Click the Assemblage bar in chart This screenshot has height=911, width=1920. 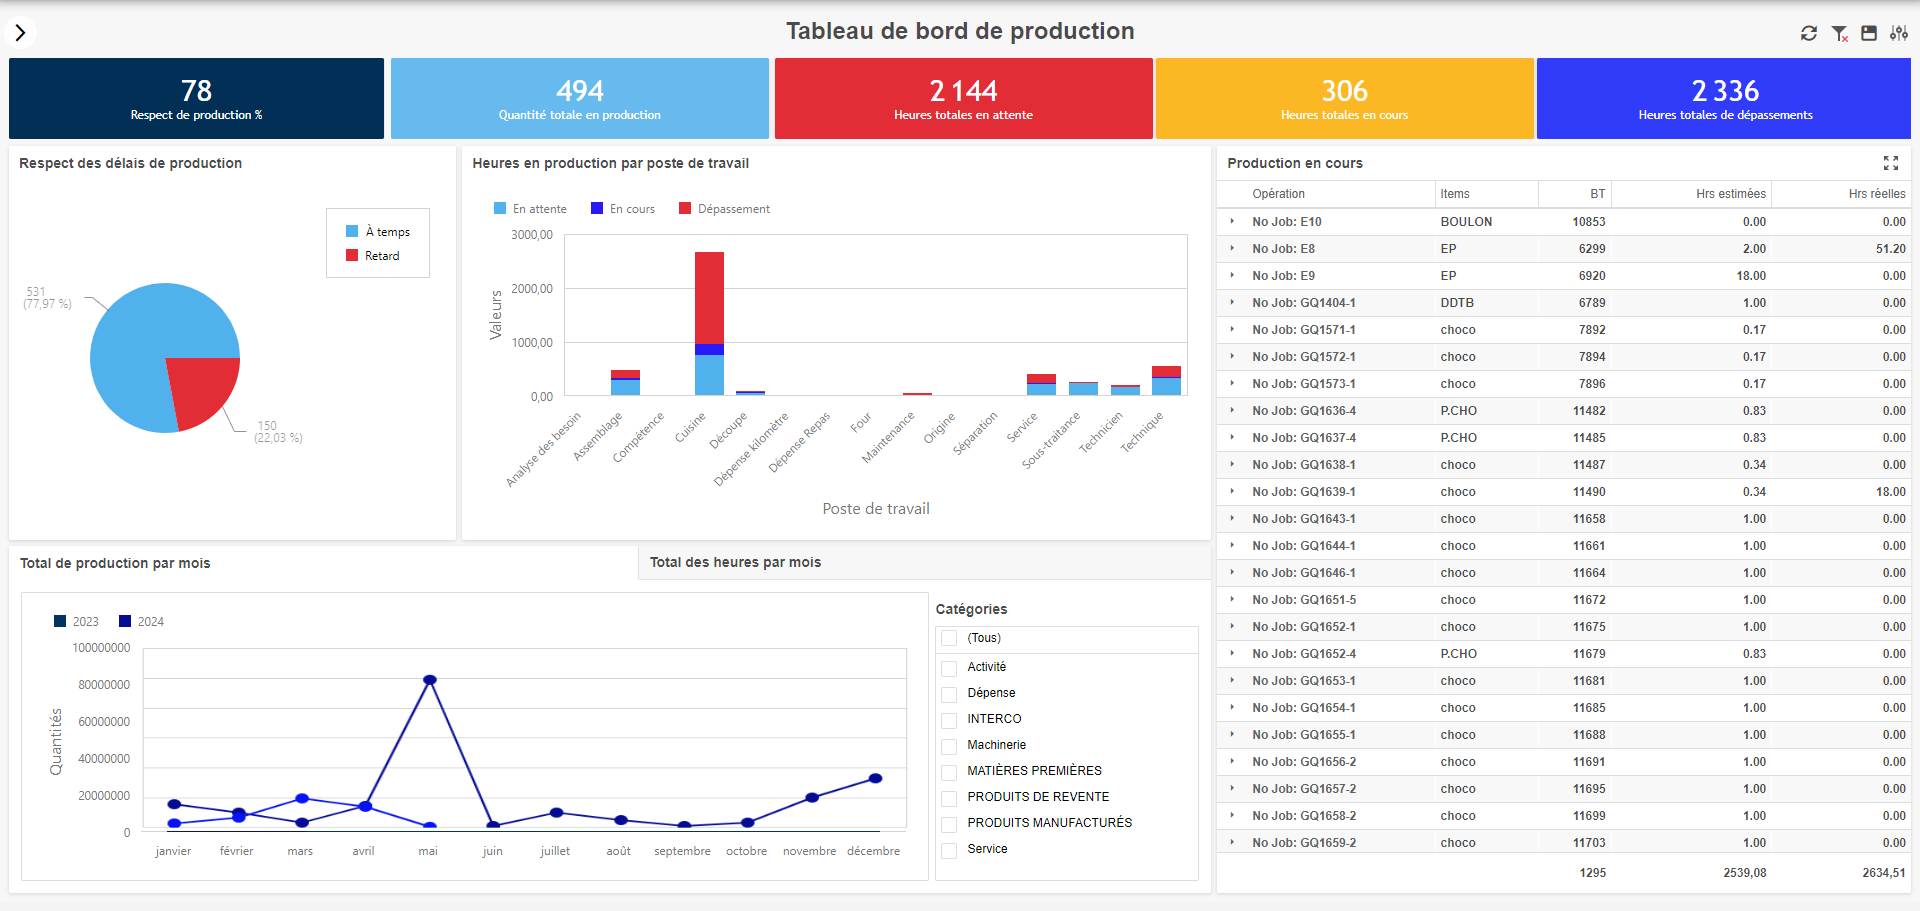coord(625,383)
